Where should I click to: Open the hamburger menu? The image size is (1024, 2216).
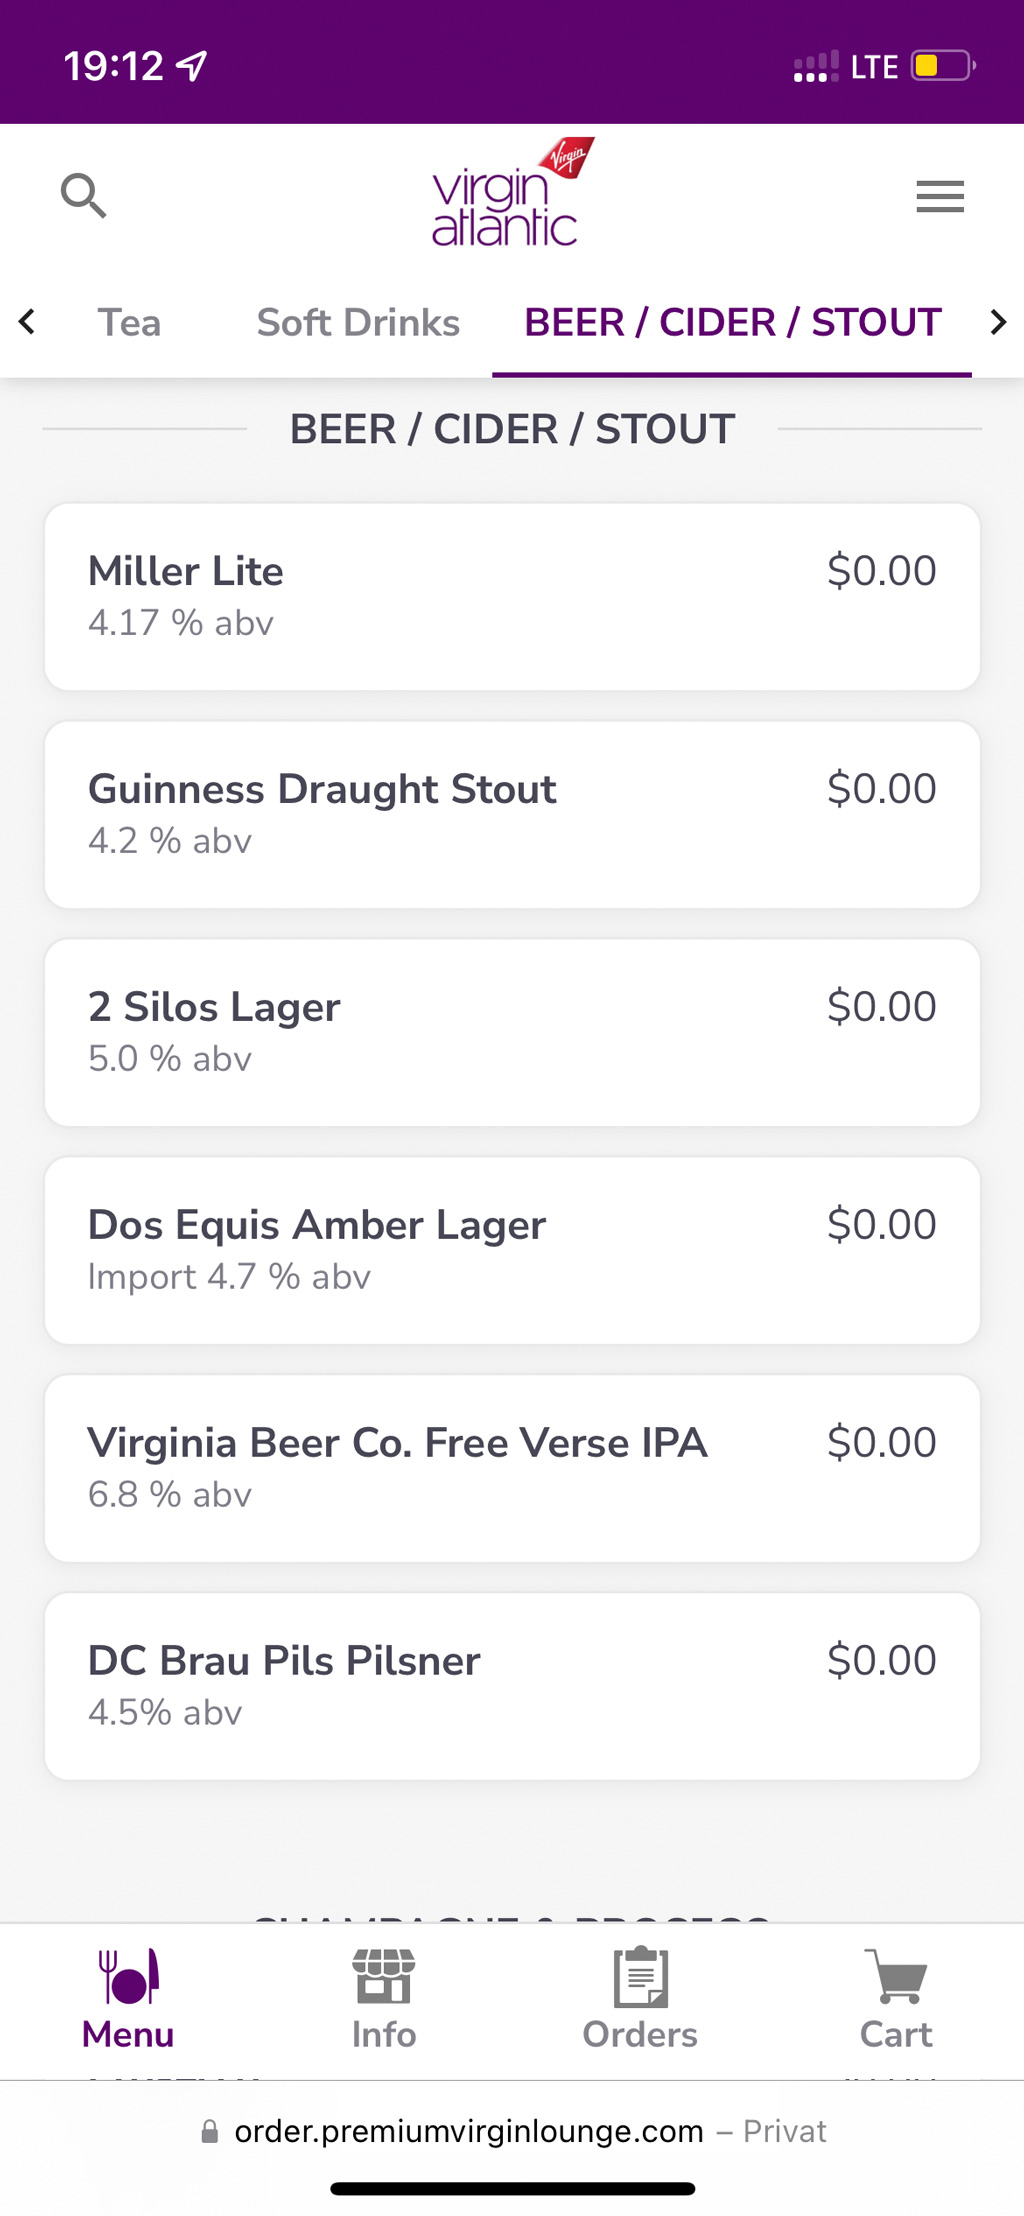pos(940,196)
